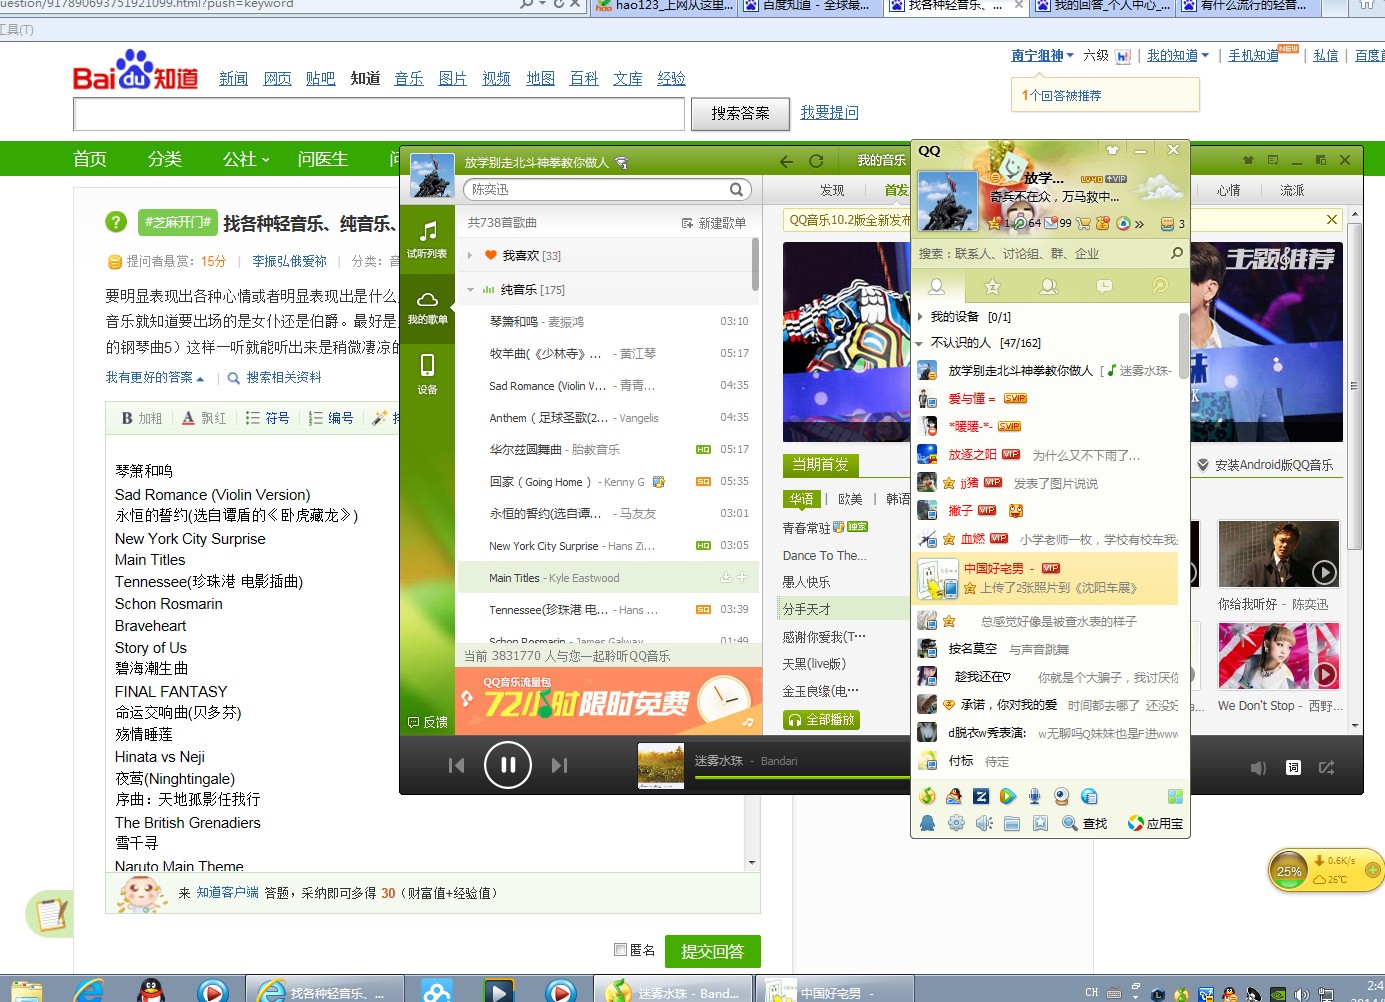Image resolution: width=1385 pixels, height=1002 pixels.
Task: Click the QQ Music back arrow
Action: pos(787,161)
